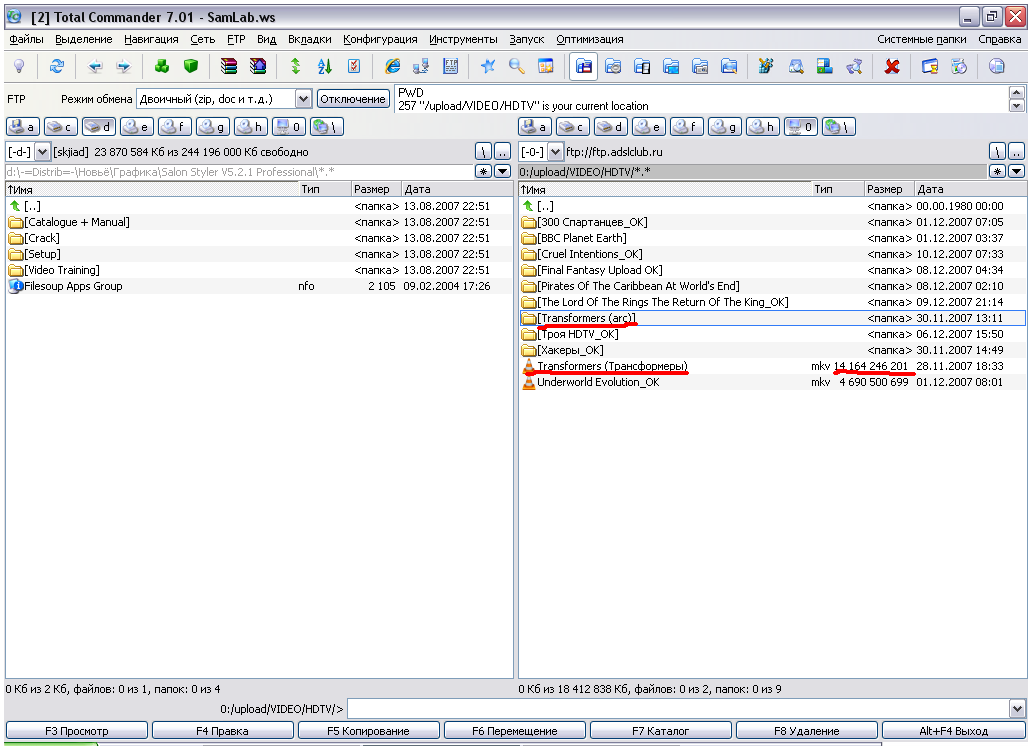The image size is (1032, 746).
Task: Click the magic wand toolbar icon
Action: [x=765, y=67]
